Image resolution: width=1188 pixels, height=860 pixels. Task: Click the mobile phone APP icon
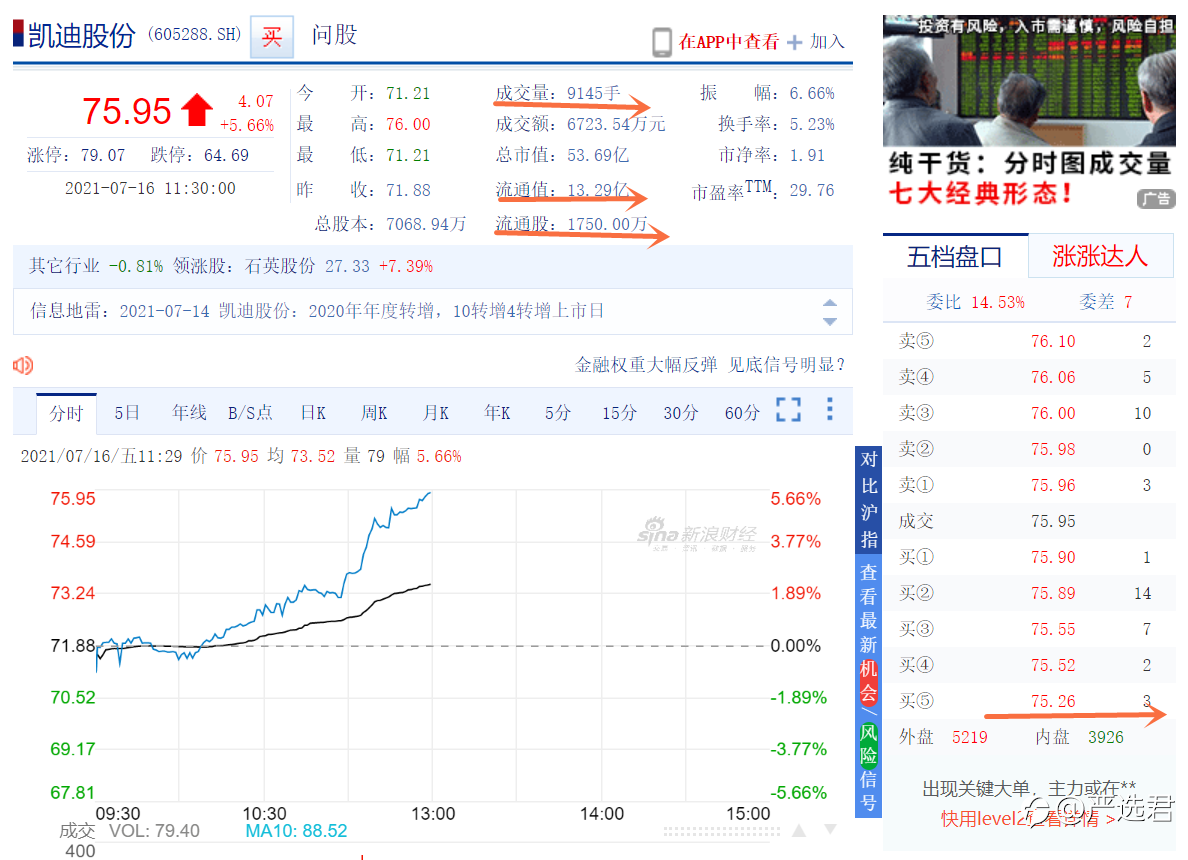(661, 42)
